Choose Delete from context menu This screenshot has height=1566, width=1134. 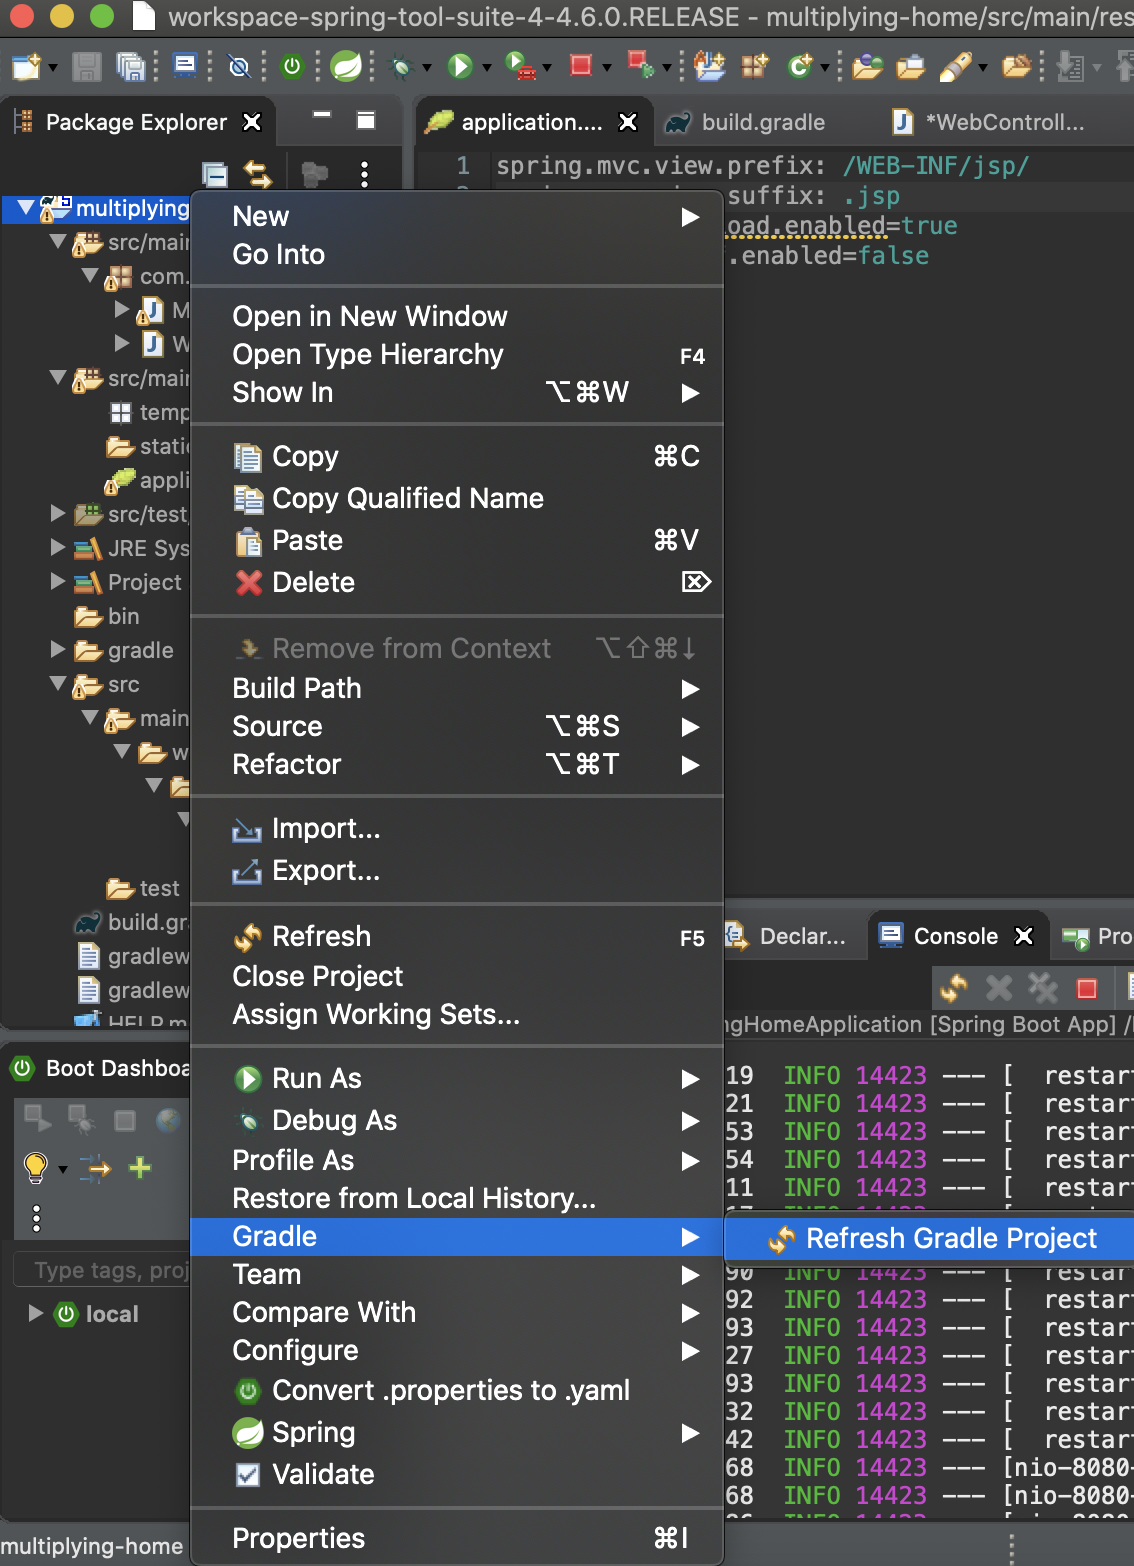coord(457,582)
